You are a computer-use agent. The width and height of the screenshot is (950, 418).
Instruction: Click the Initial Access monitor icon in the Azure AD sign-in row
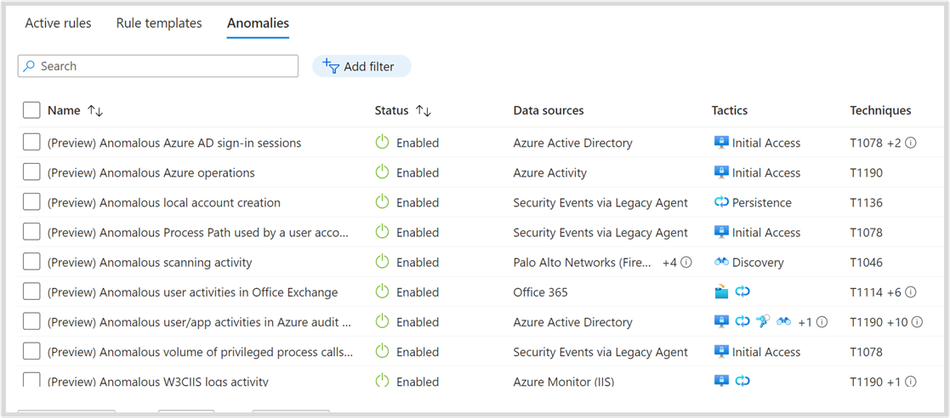pyautogui.click(x=721, y=142)
